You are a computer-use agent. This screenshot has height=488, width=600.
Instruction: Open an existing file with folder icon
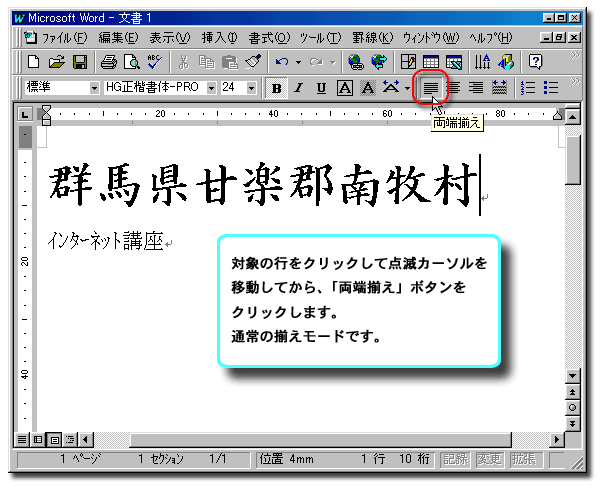(x=57, y=62)
